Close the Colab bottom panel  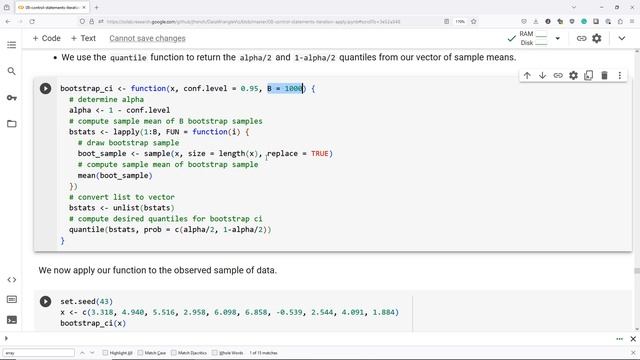(633, 339)
